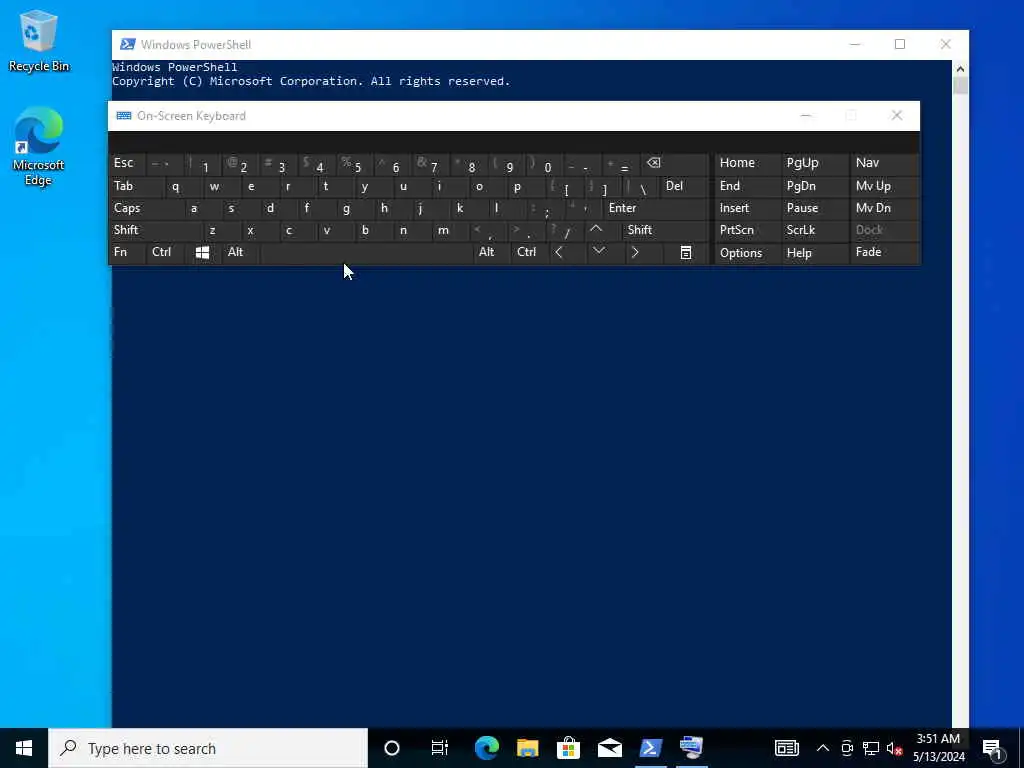
Task: Toggle the left Alt key
Action: tap(240, 253)
